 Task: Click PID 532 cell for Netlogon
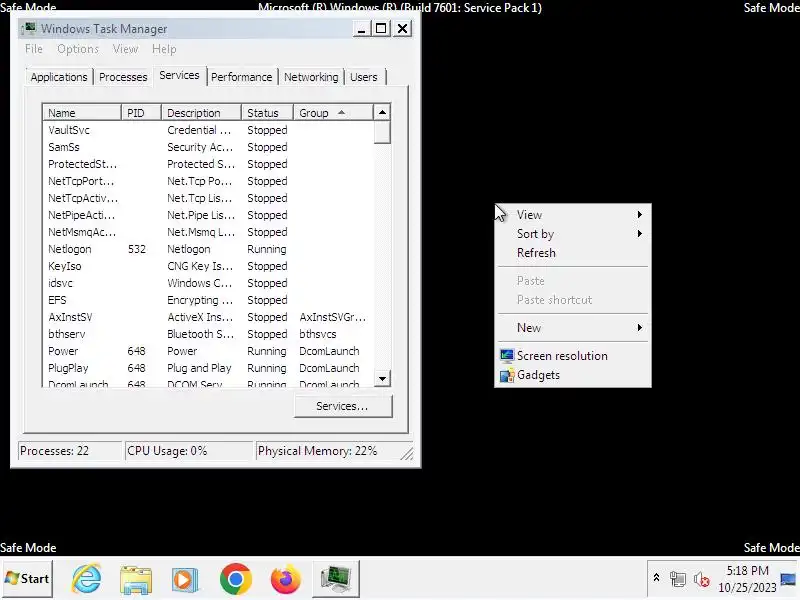point(136,249)
